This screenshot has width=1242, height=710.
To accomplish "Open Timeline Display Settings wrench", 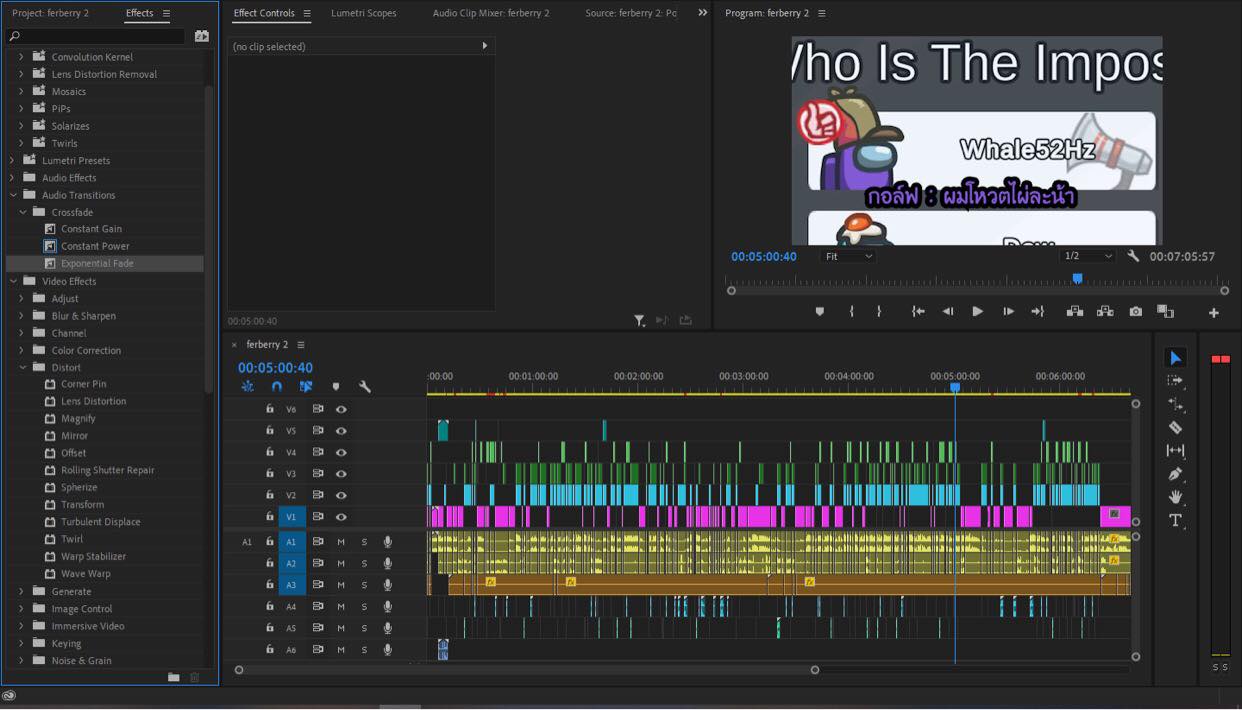I will 365,387.
